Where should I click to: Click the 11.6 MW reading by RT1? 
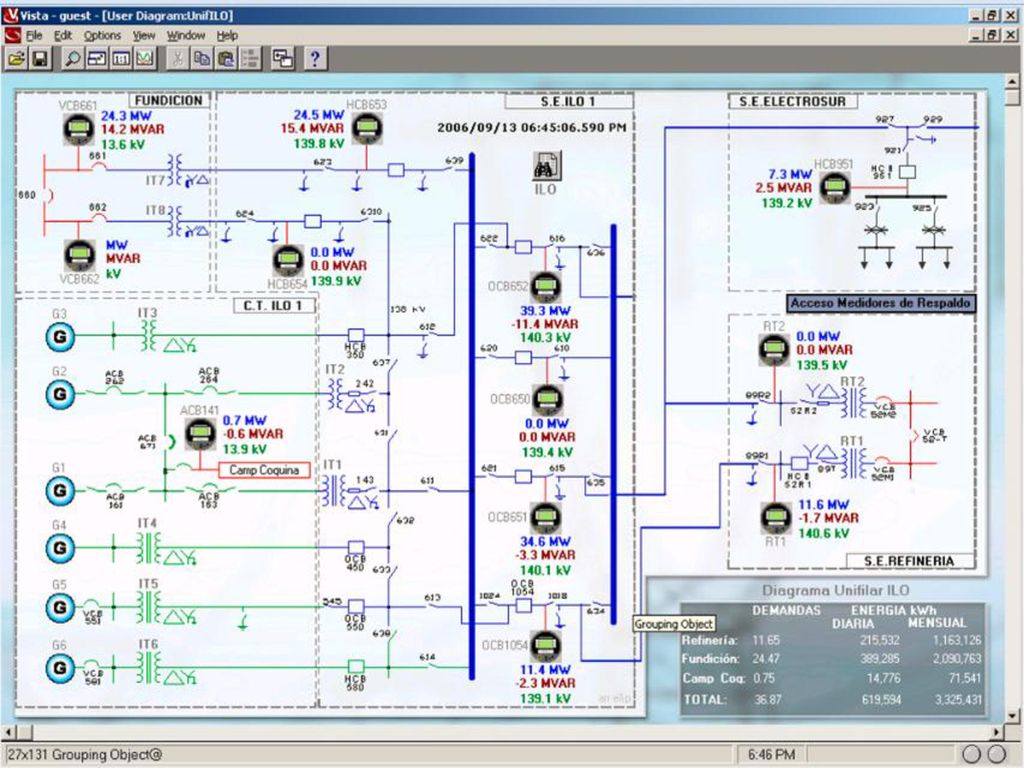point(824,505)
